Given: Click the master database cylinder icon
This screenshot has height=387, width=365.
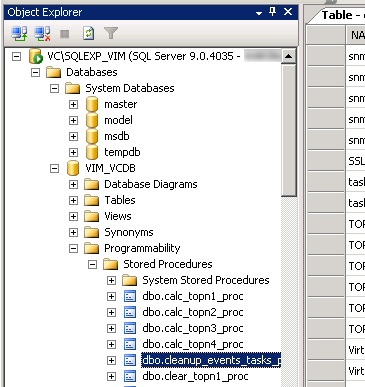Looking at the screenshot, I should pyautogui.click(x=92, y=104).
